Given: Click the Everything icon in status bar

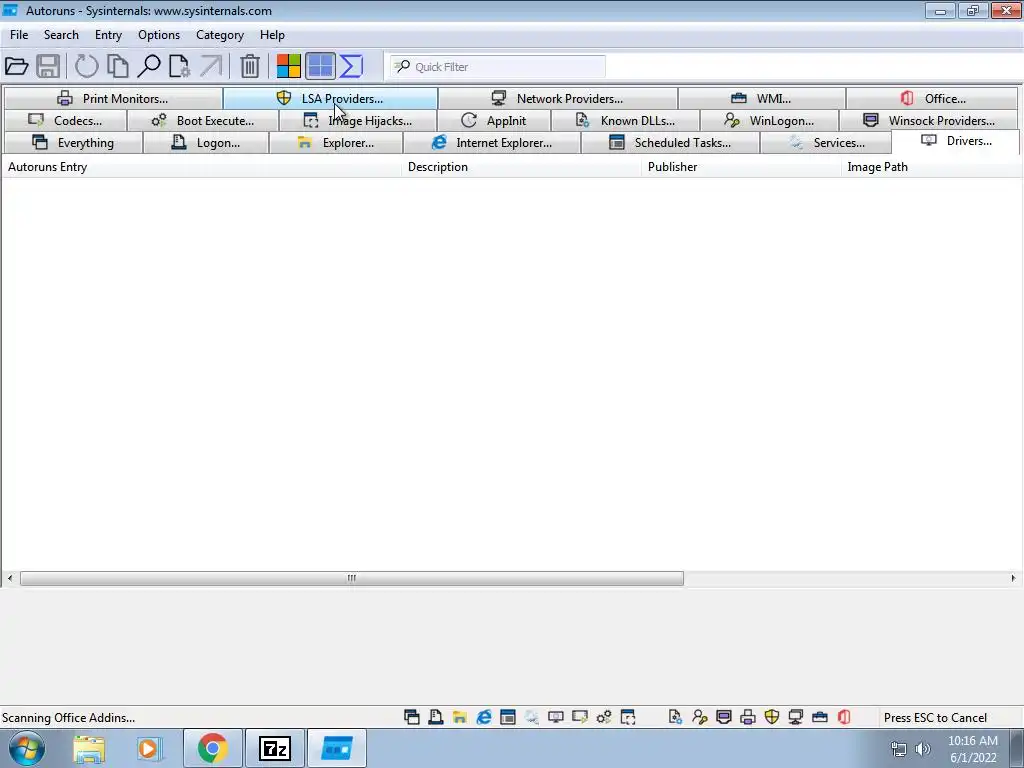Looking at the screenshot, I should point(411,718).
